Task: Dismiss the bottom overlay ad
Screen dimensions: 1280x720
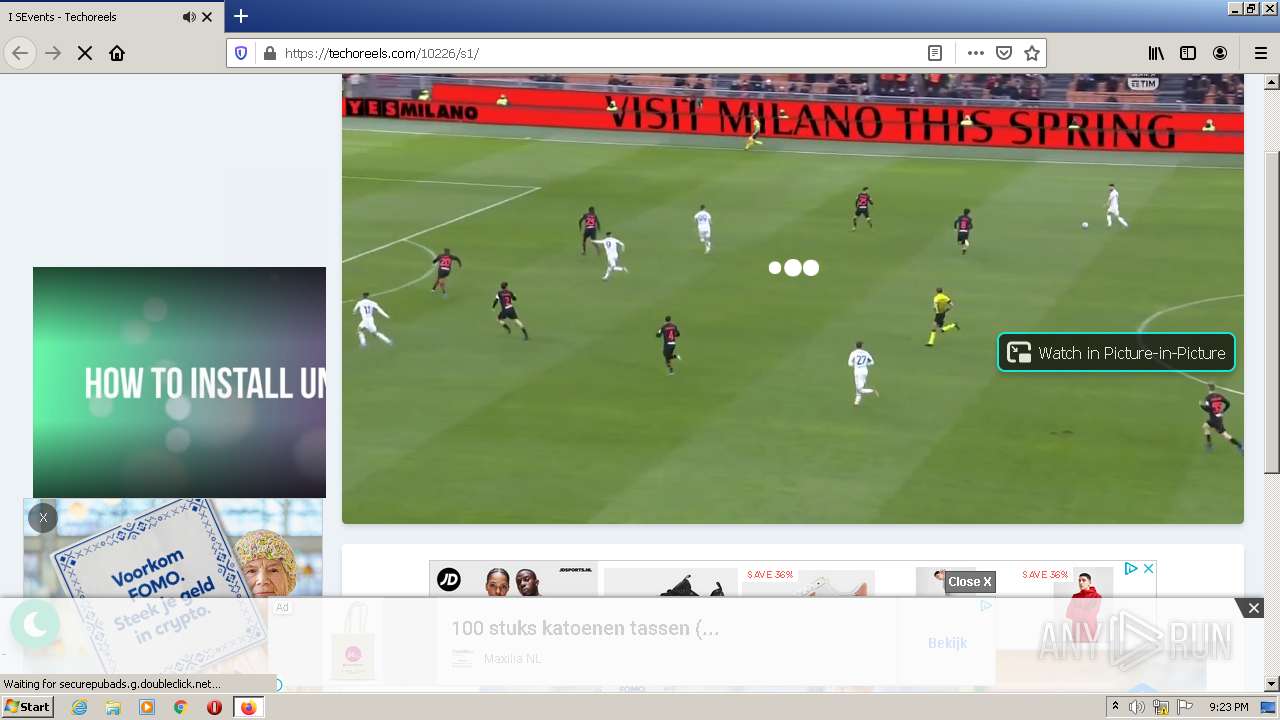Action: [1253, 608]
